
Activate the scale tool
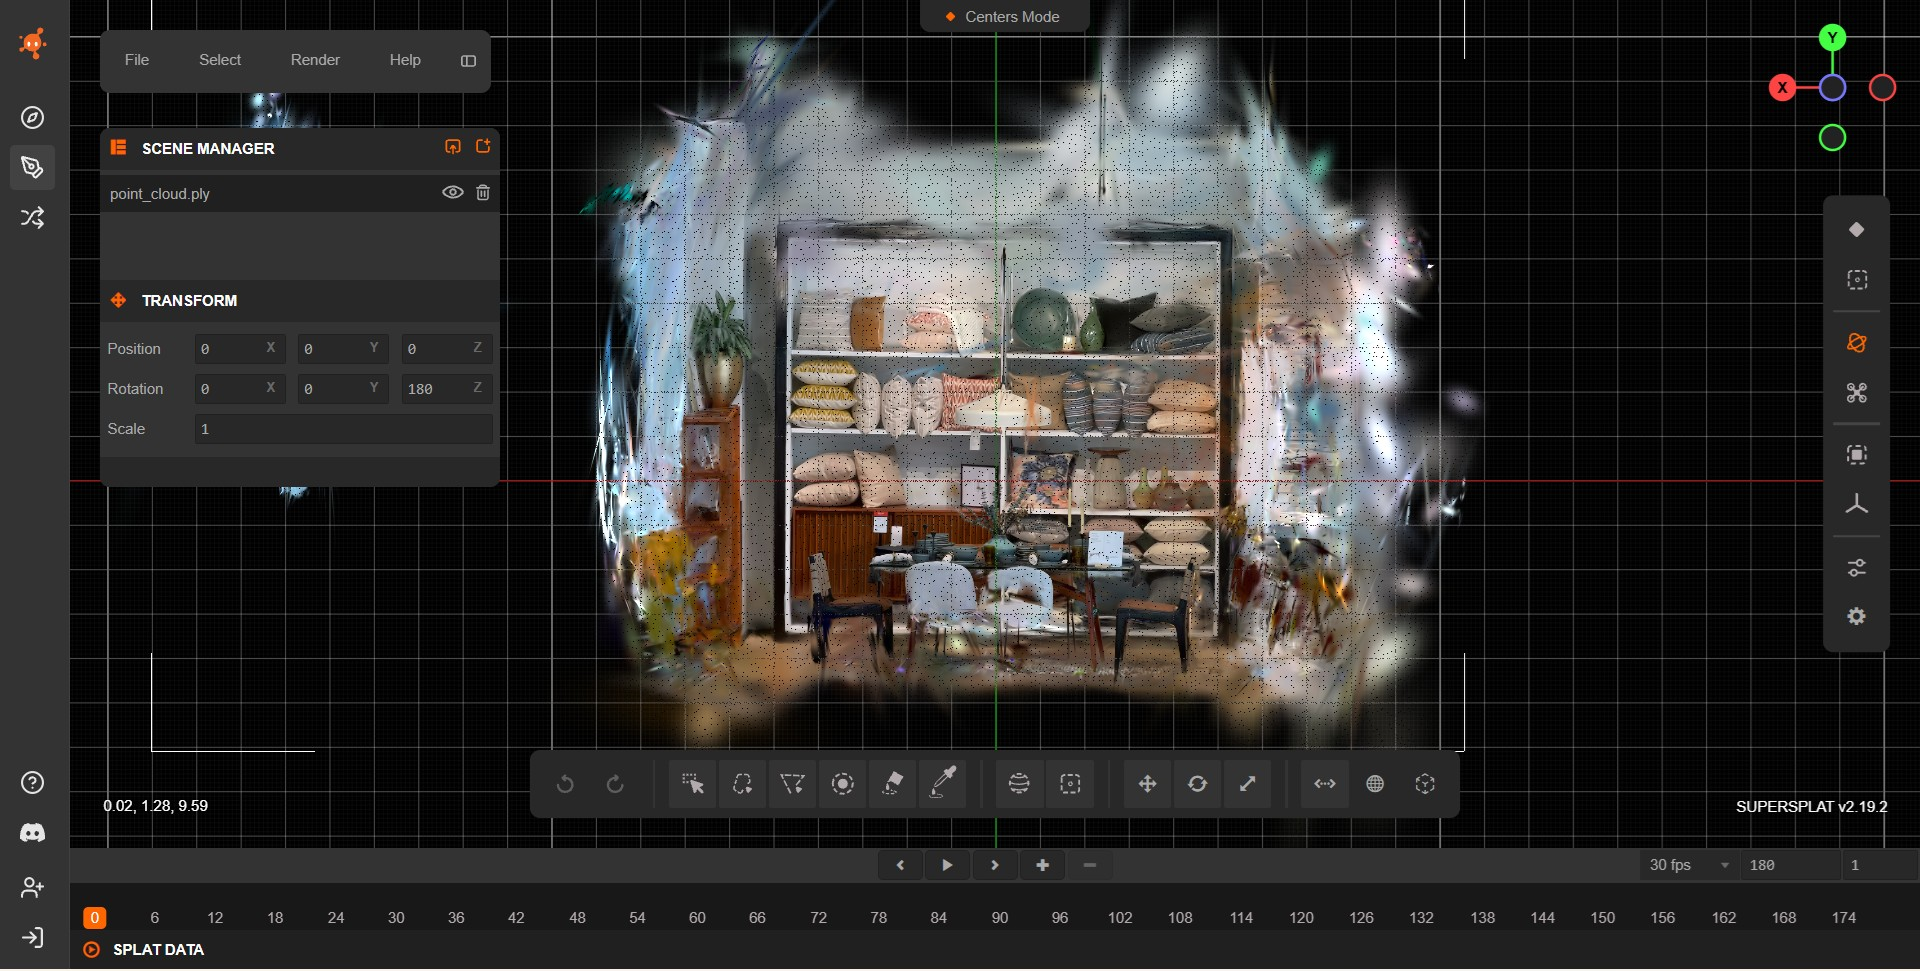[1247, 785]
